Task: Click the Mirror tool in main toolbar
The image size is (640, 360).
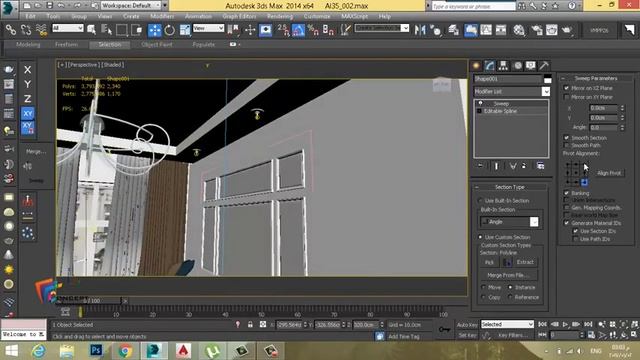Action: tap(420, 30)
